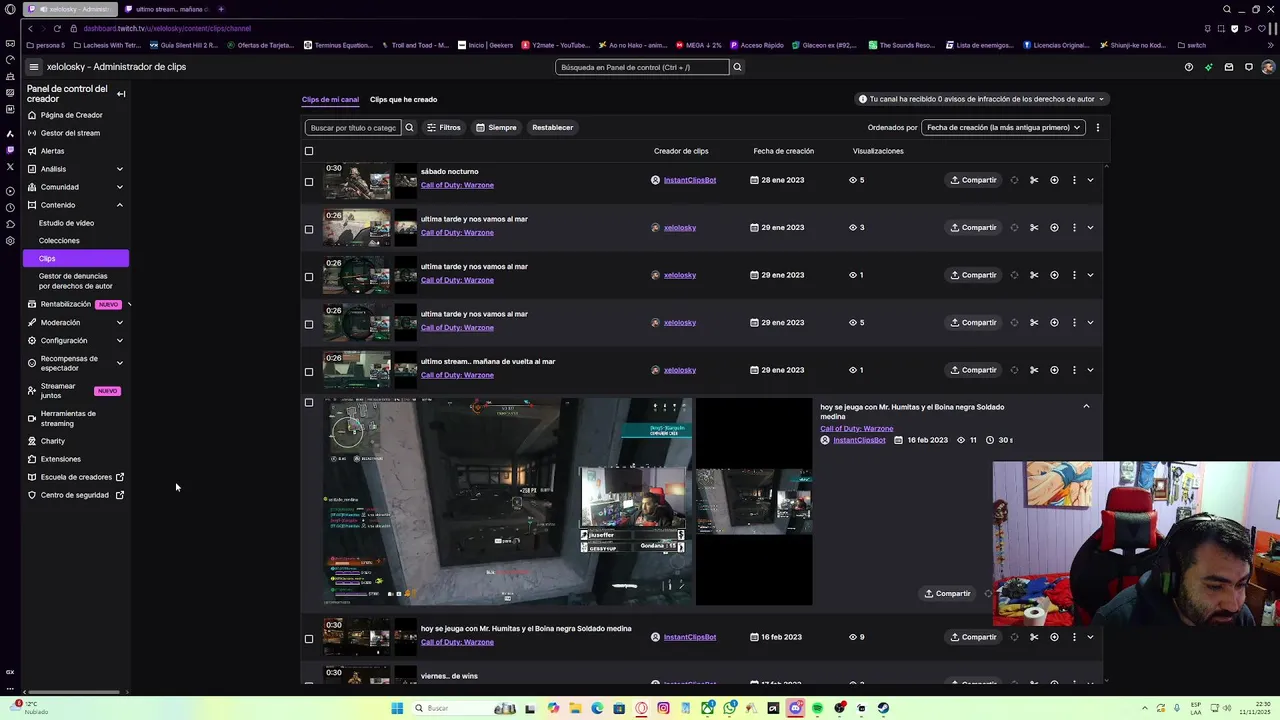Click plus-circle icon on sábado nocturno row
Image resolution: width=1280 pixels, height=720 pixels.
click(1054, 180)
